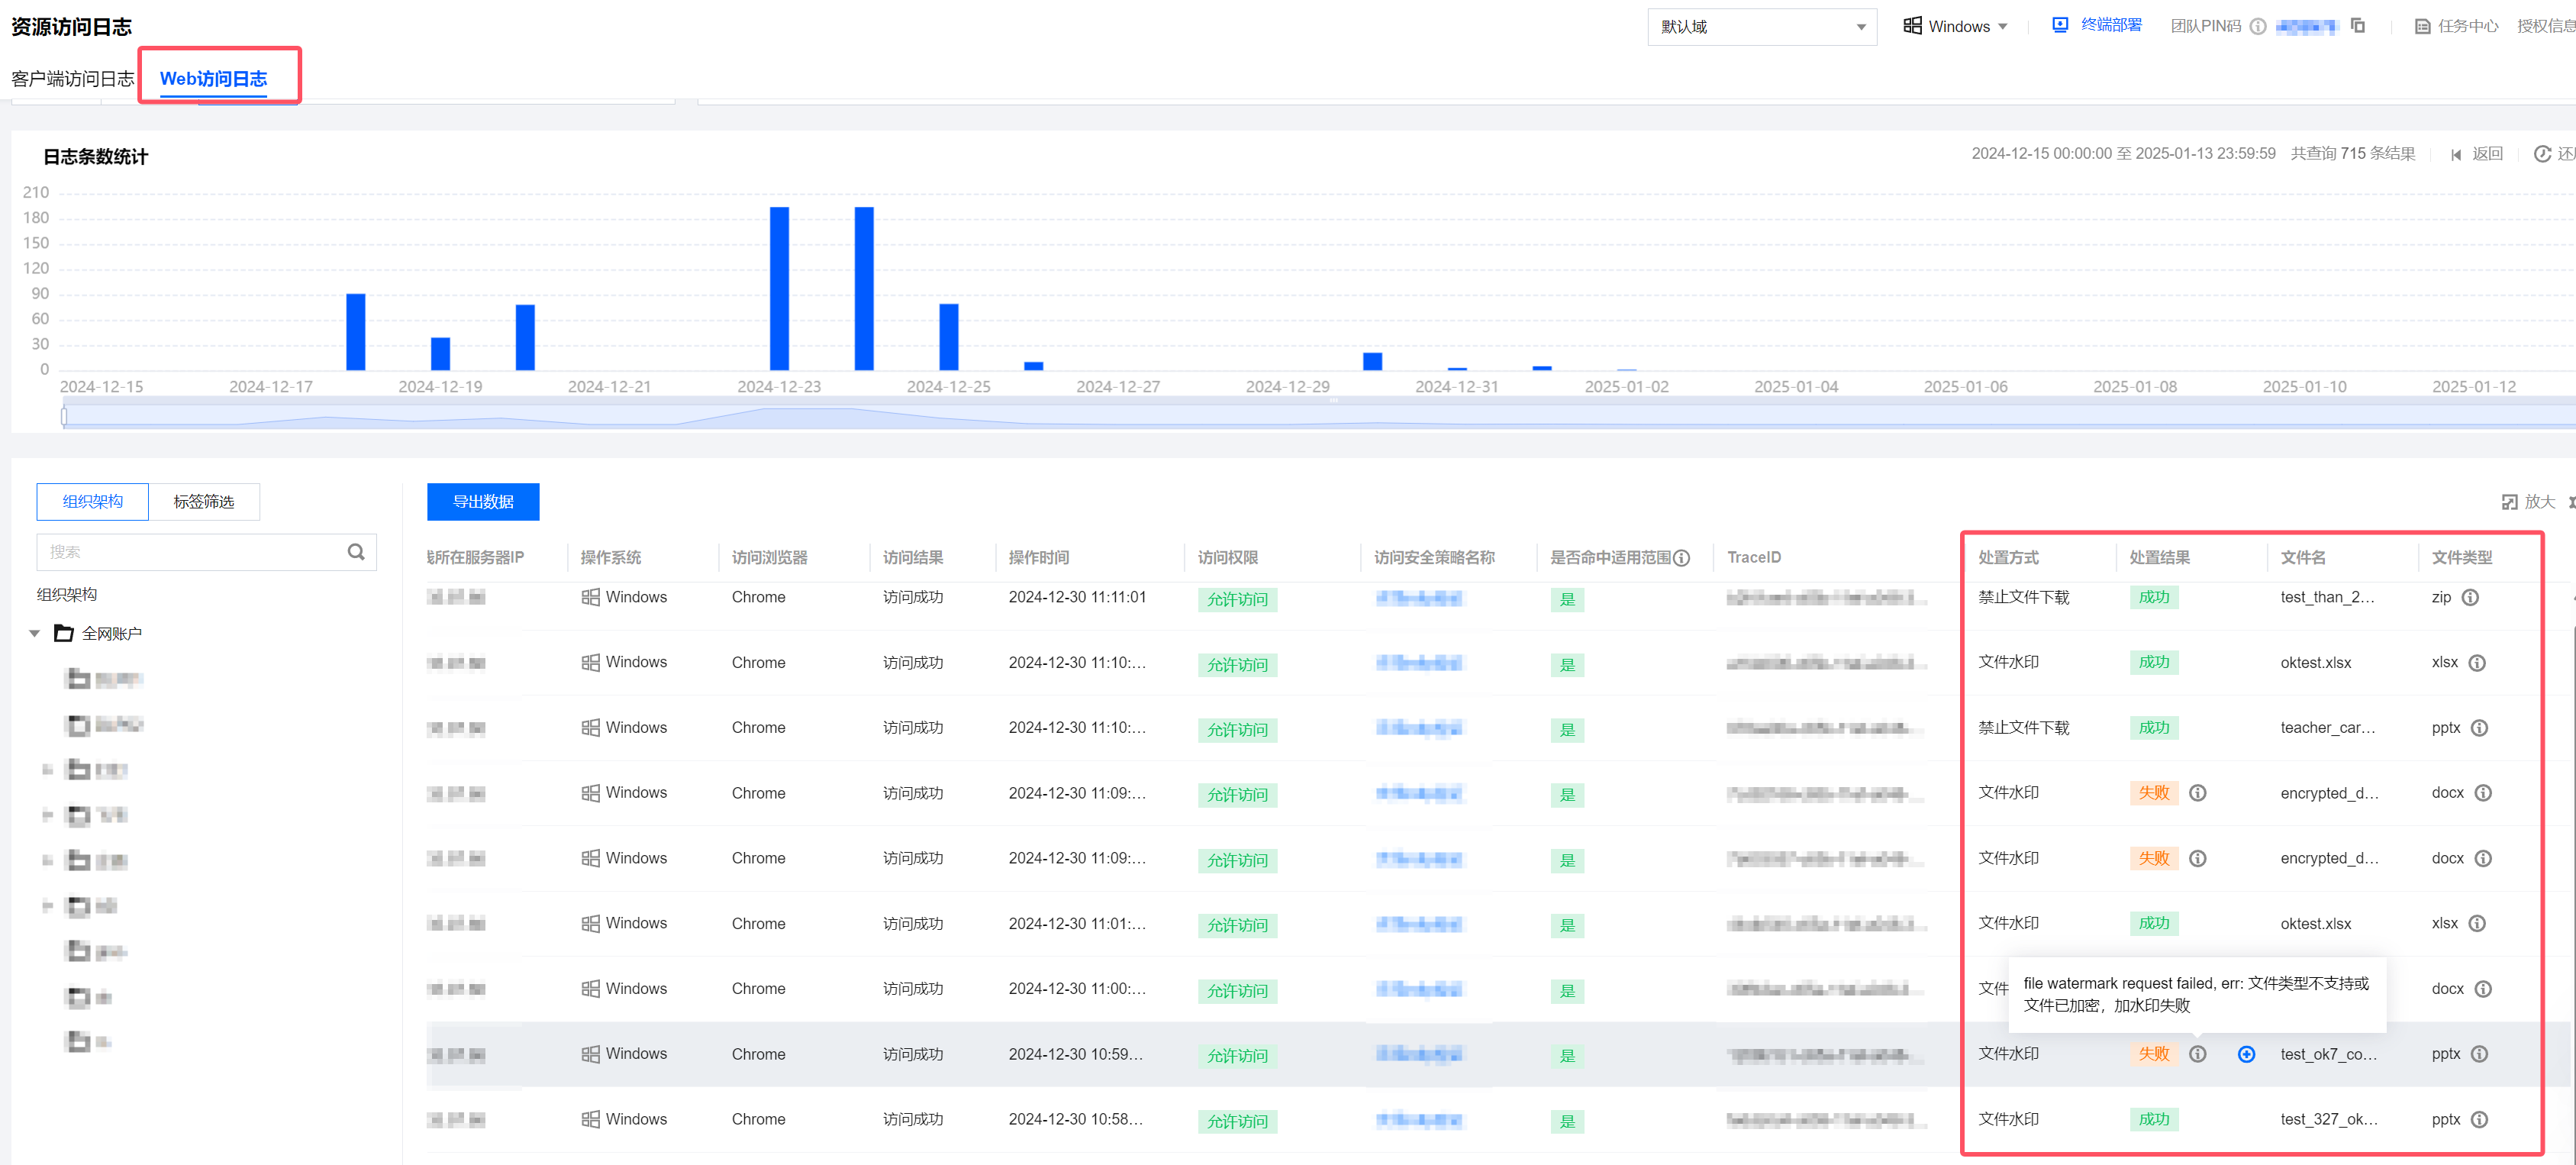The height and width of the screenshot is (1165, 2576).
Task: Click info icon beside test_ok7_co pptx type
Action: [x=2479, y=1053]
